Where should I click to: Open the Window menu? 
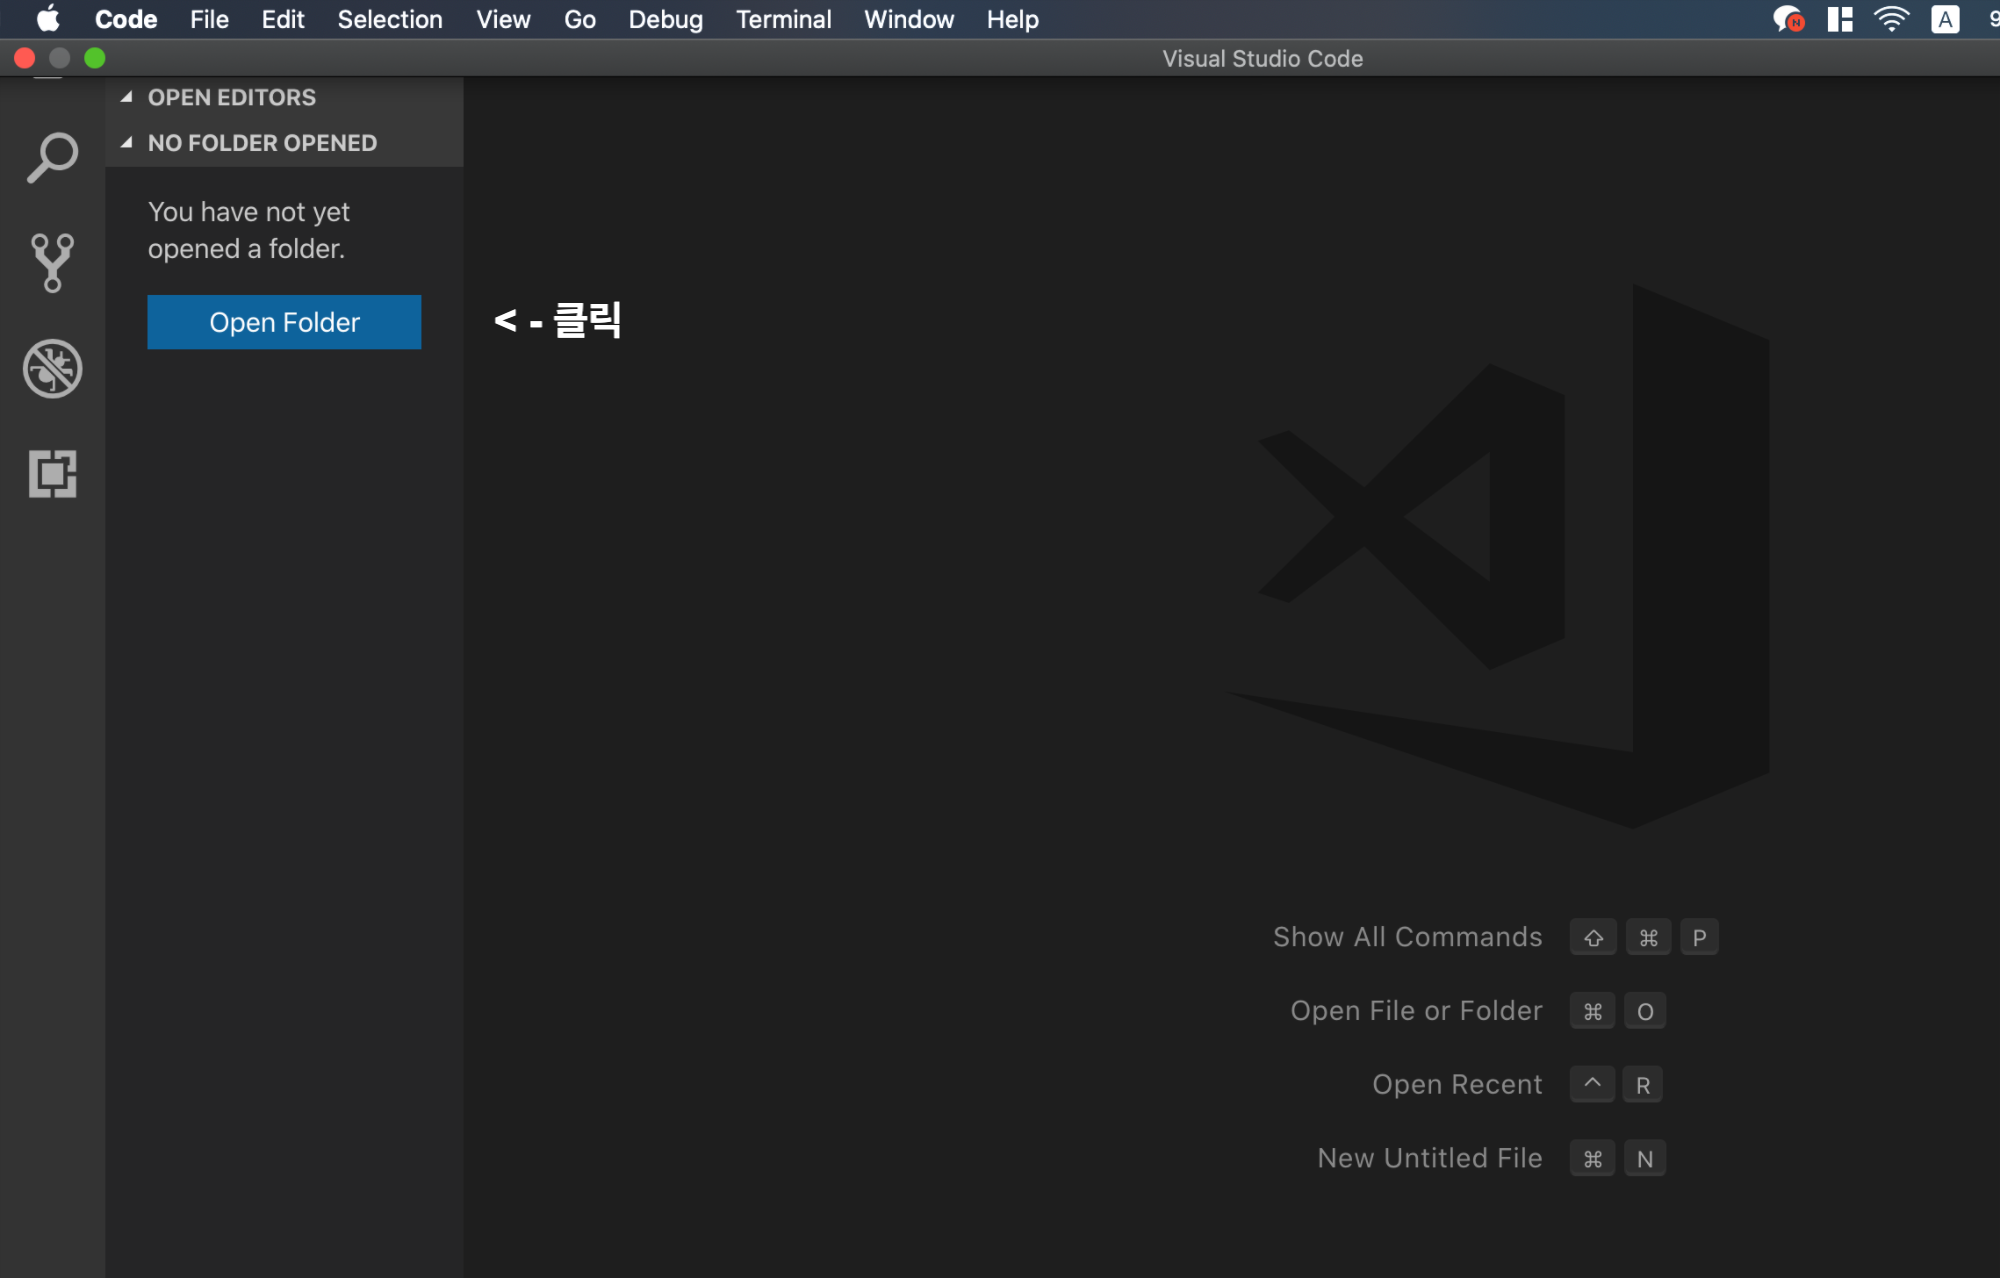point(909,19)
